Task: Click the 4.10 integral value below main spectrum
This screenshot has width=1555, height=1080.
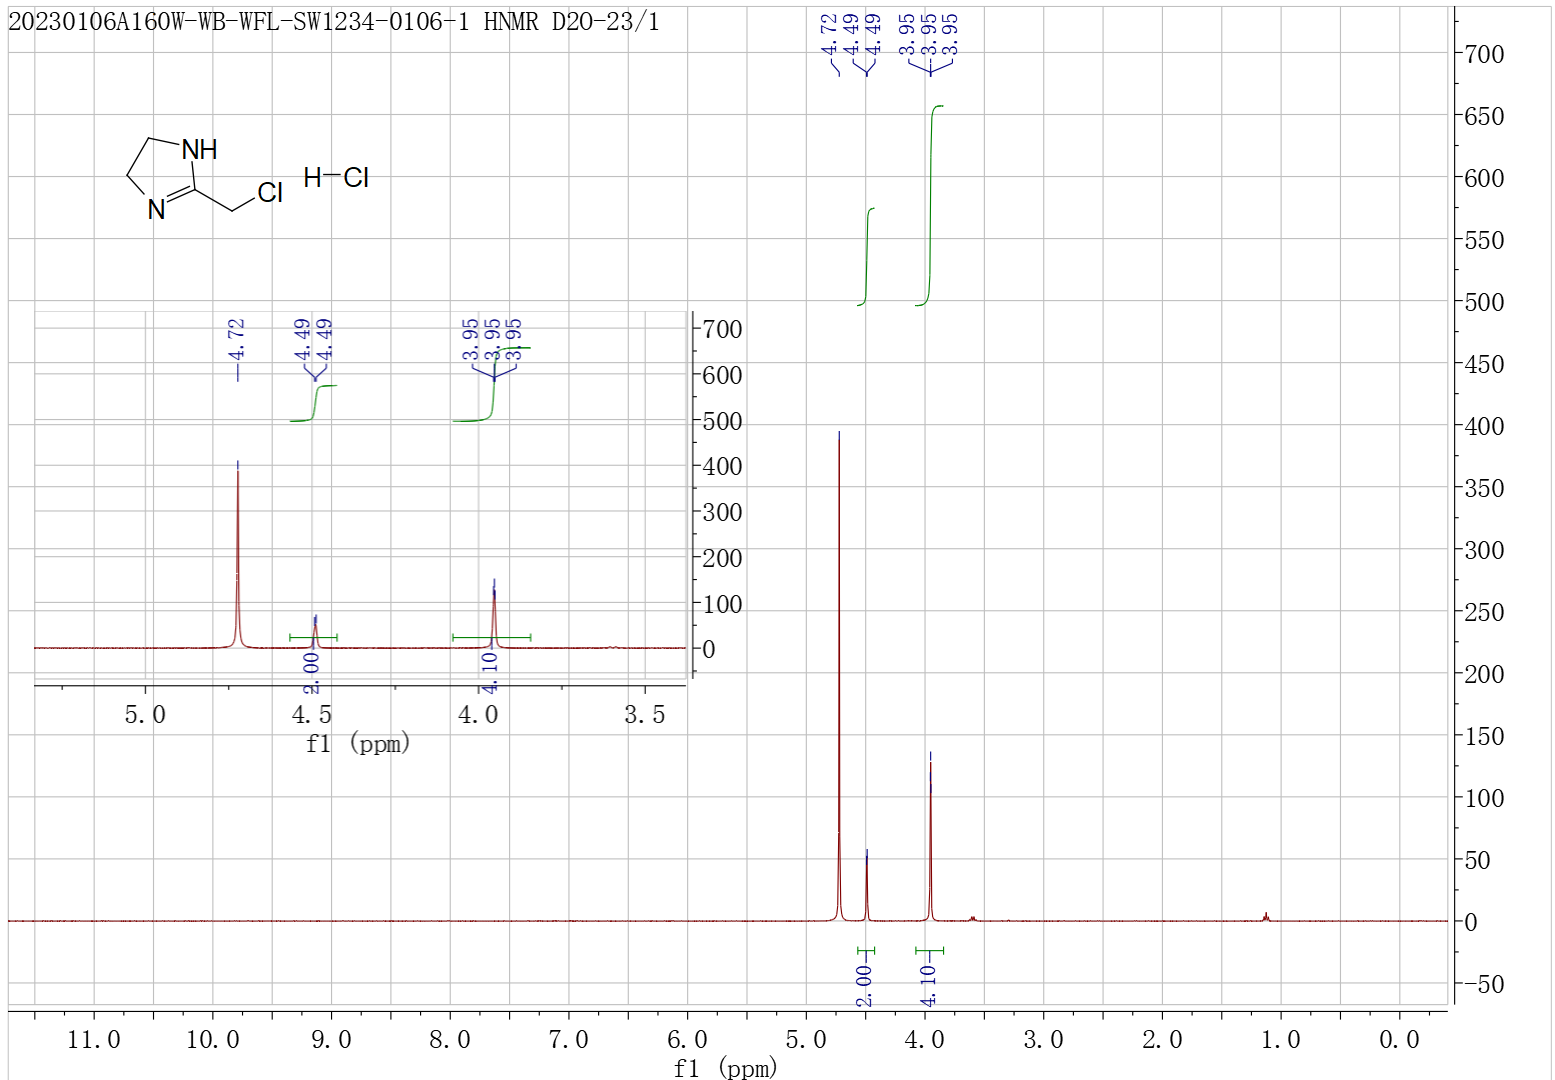Action: pos(929,986)
